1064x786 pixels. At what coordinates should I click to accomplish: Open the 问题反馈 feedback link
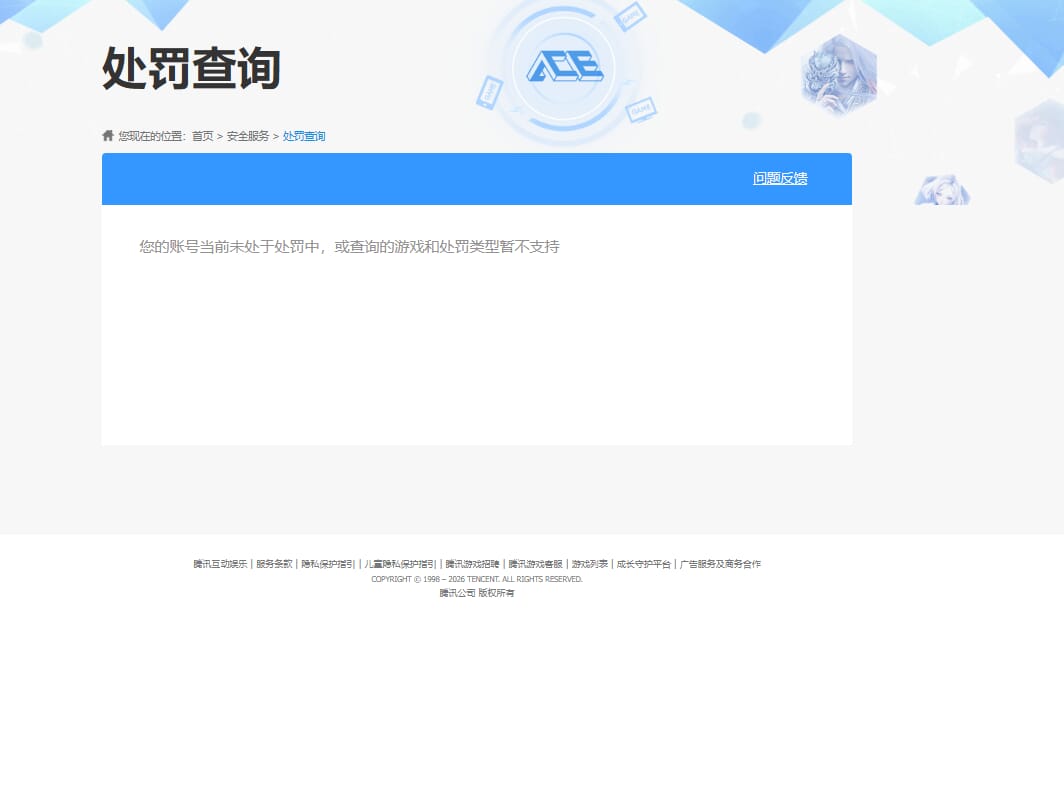tap(780, 178)
